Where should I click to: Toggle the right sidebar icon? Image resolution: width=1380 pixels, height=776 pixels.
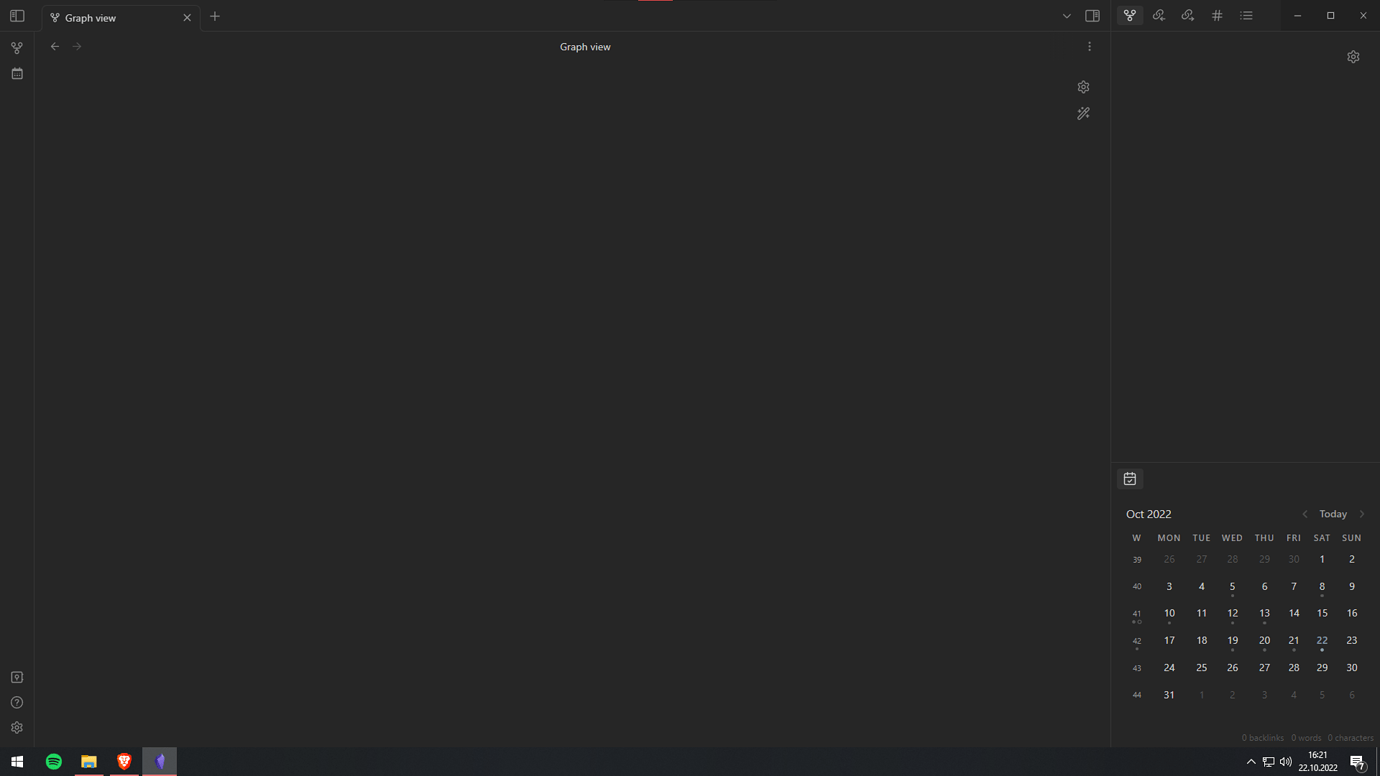(1092, 16)
